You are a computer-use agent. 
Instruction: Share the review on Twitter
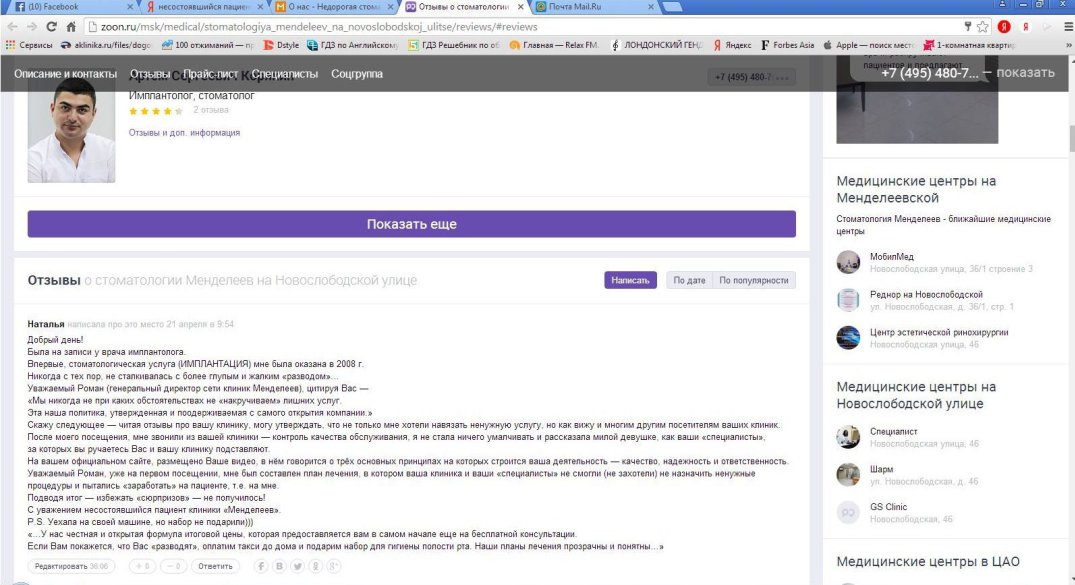point(298,566)
